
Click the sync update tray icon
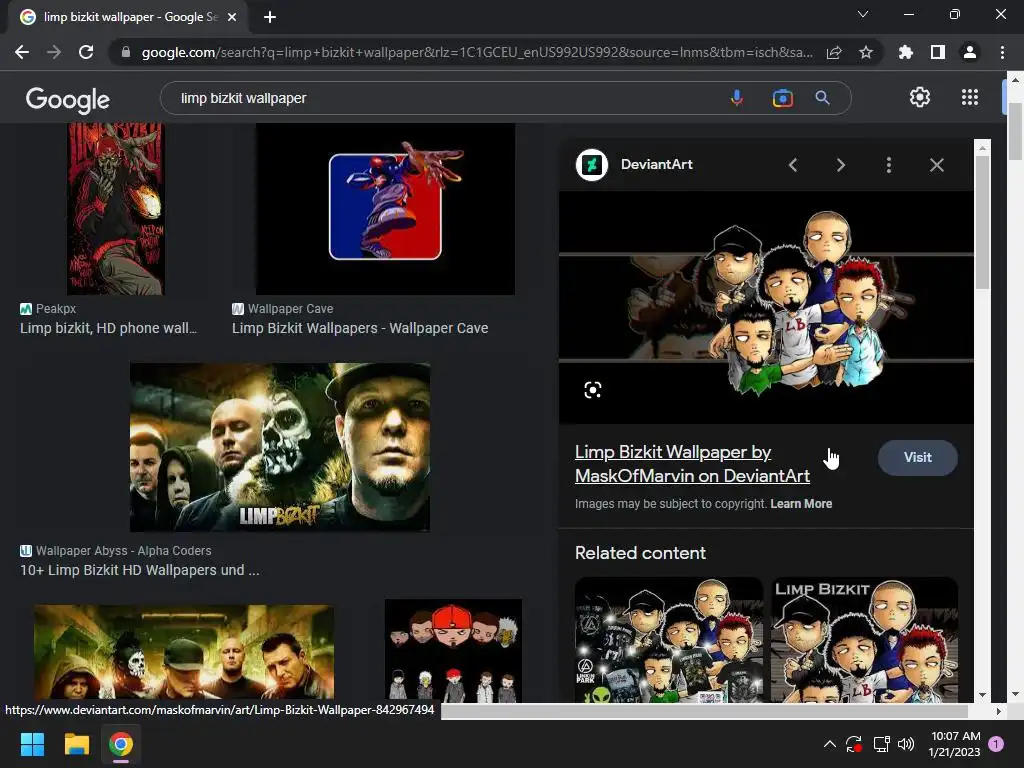click(x=854, y=744)
